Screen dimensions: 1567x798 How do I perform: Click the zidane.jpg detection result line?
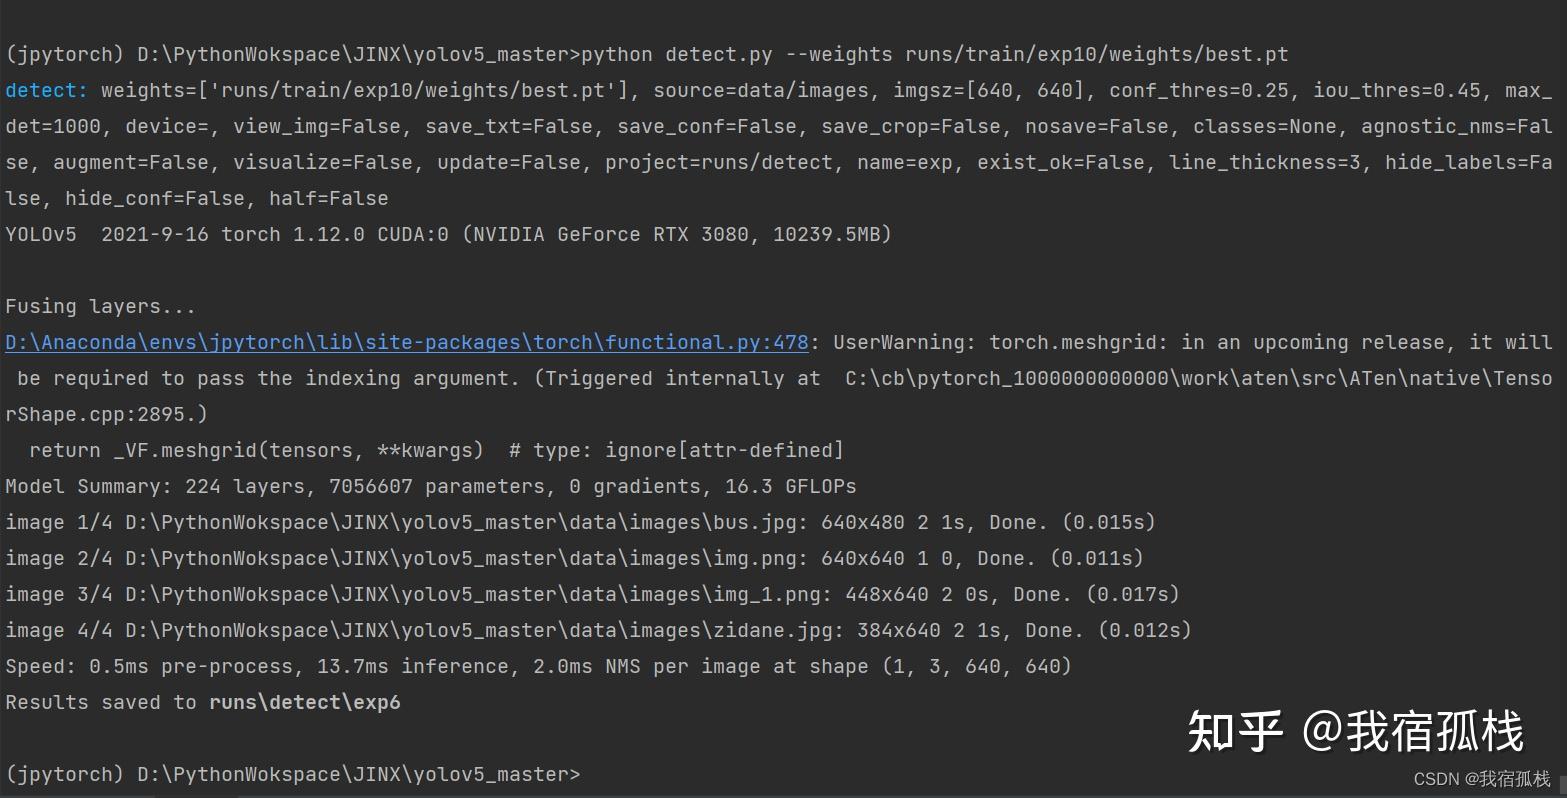(598, 631)
